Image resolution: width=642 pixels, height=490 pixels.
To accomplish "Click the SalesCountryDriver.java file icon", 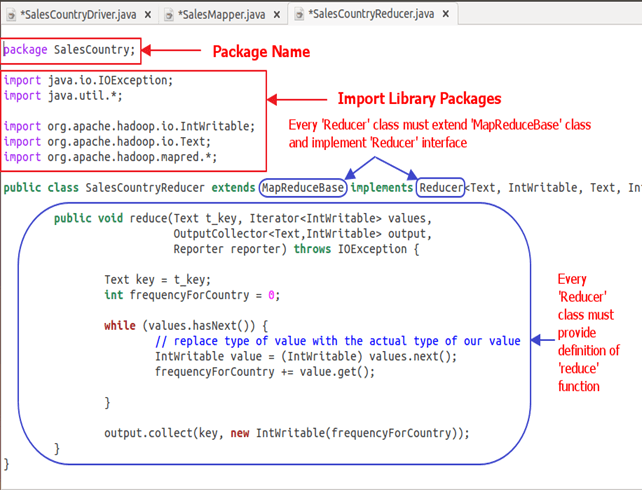I will (10, 14).
